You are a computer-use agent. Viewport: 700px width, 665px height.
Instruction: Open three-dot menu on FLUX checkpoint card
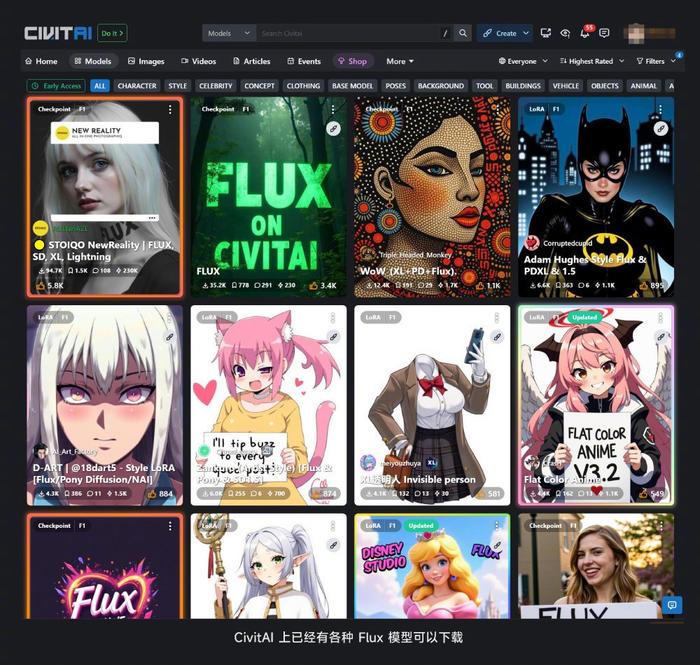pyautogui.click(x=333, y=109)
